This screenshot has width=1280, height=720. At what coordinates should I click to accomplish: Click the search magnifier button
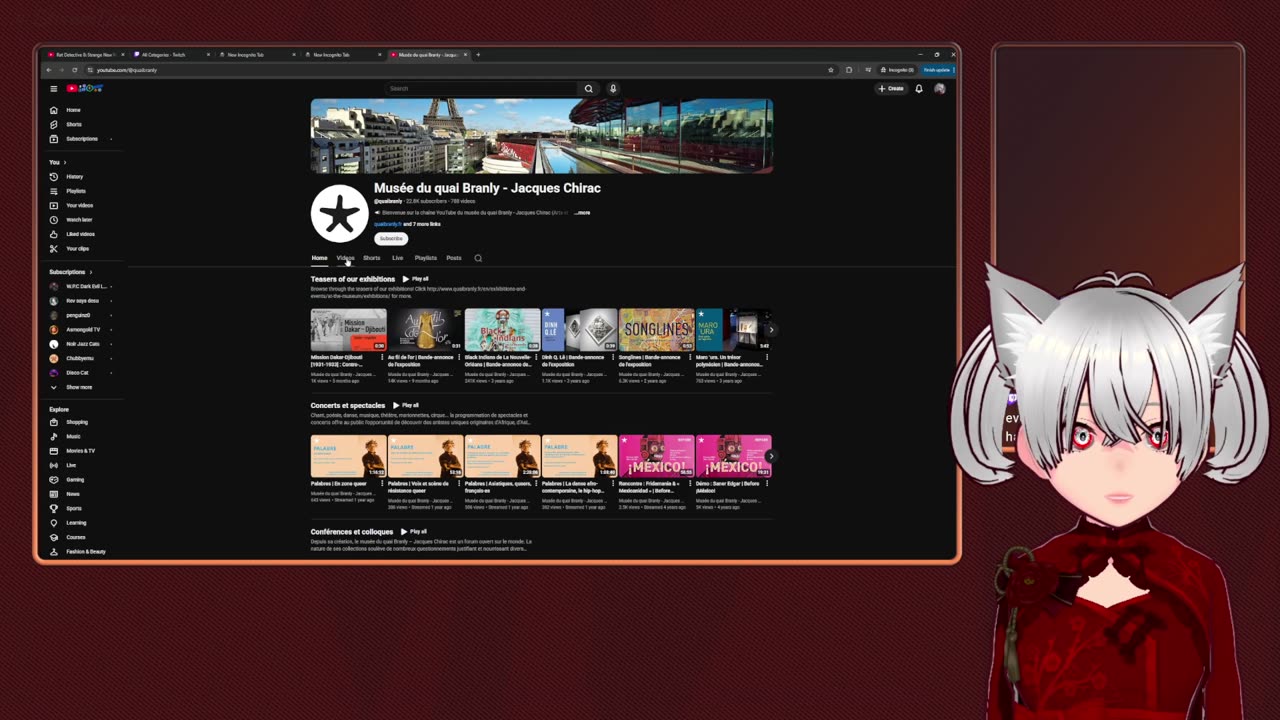[588, 88]
